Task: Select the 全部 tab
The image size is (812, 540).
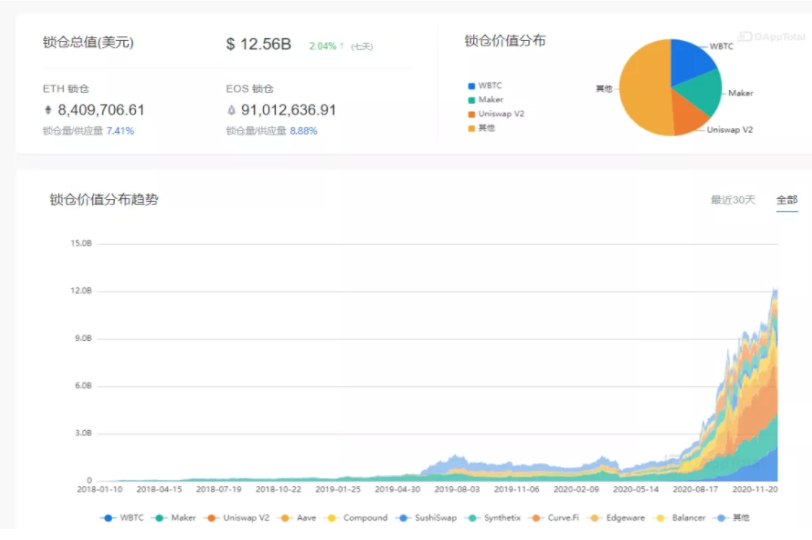Action: 787,200
